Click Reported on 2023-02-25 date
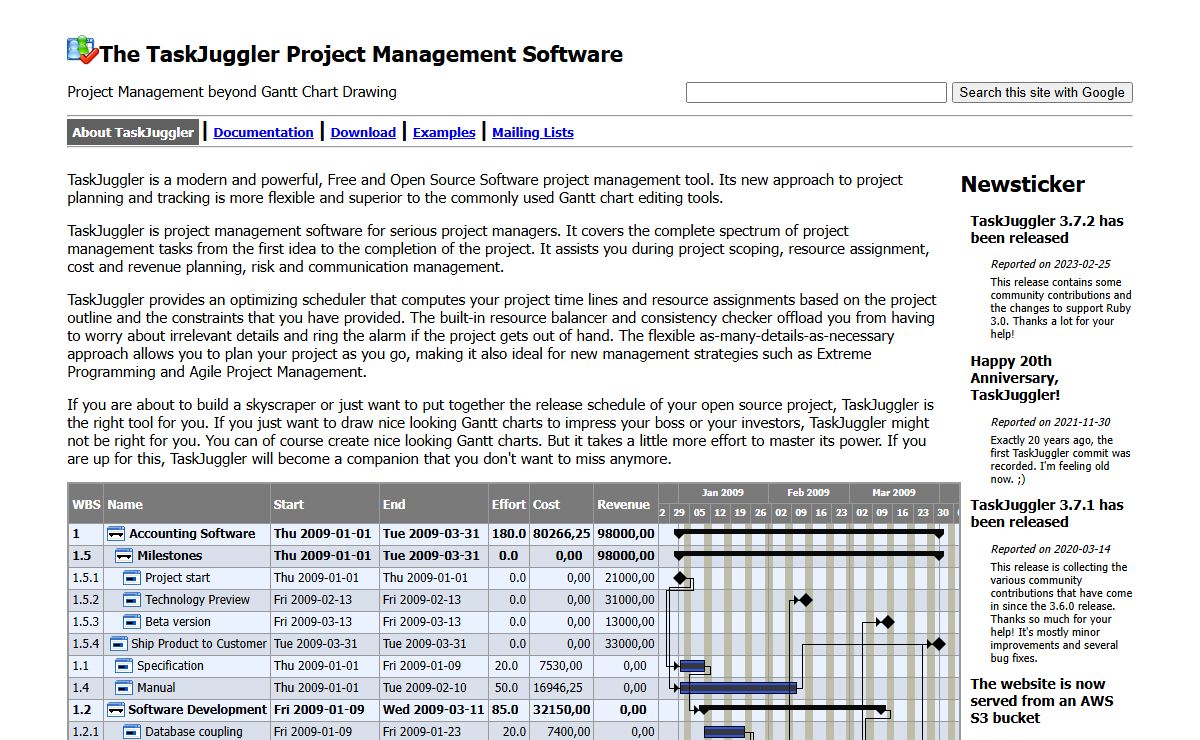This screenshot has width=1200, height=740. pos(1050,264)
